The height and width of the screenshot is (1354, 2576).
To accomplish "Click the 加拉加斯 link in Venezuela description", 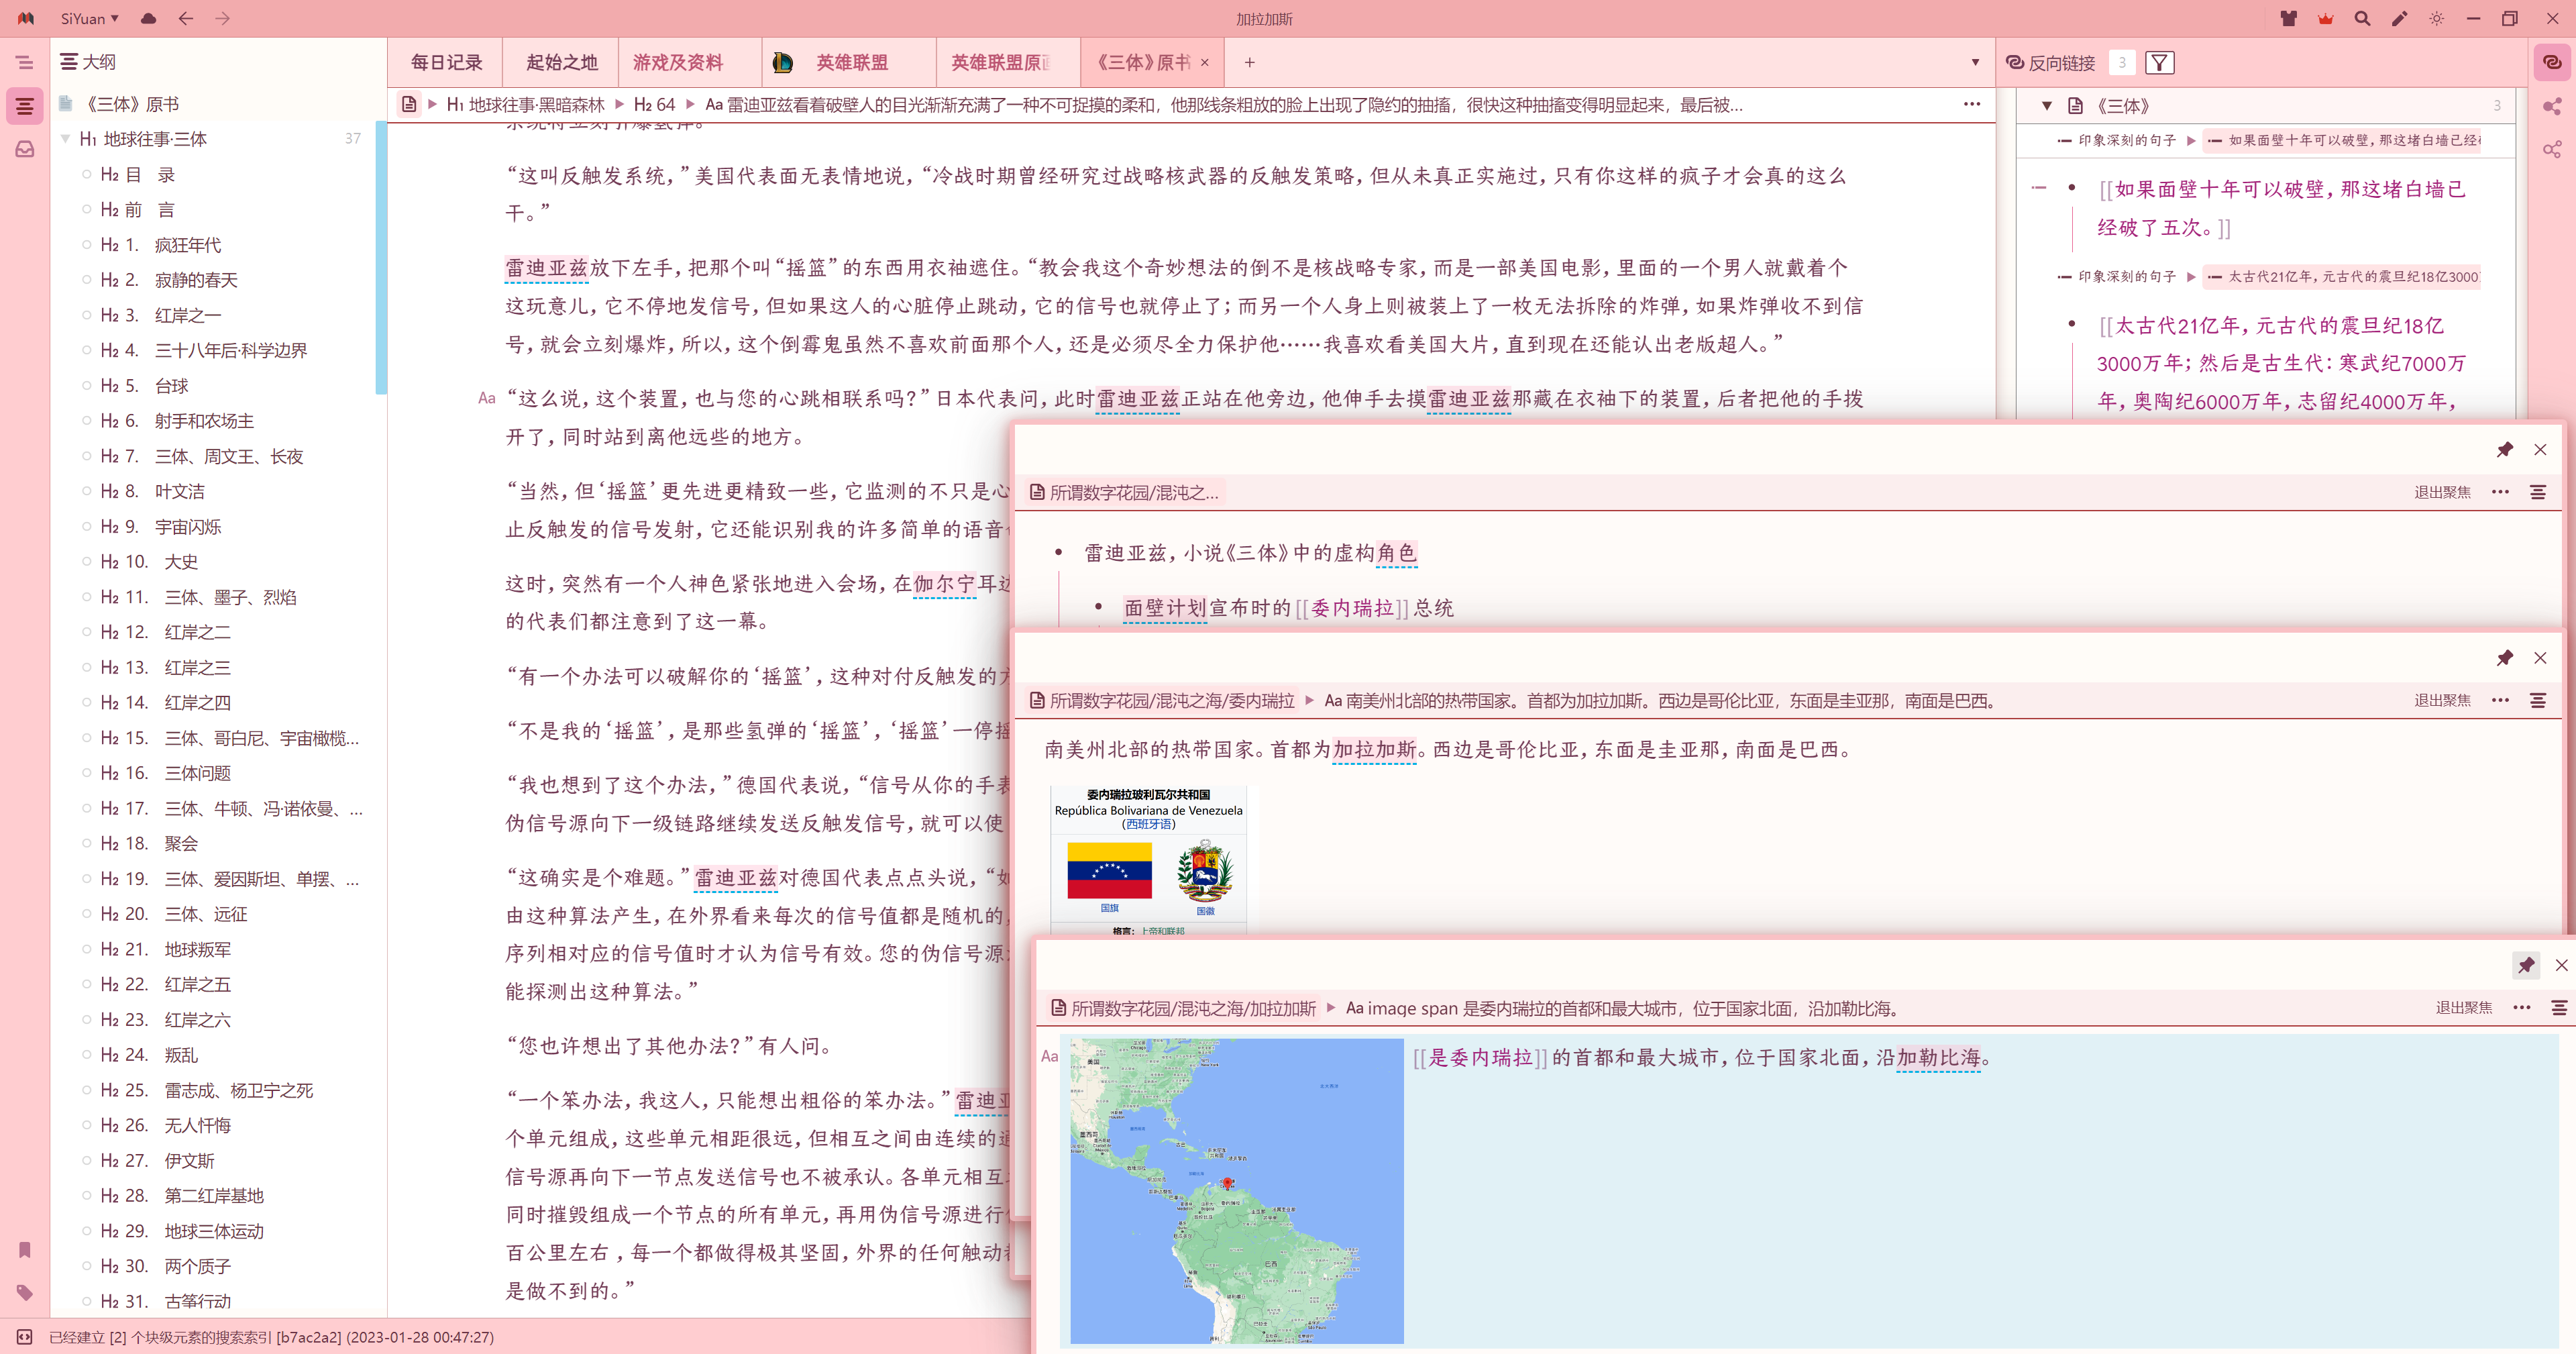I will pyautogui.click(x=1374, y=749).
